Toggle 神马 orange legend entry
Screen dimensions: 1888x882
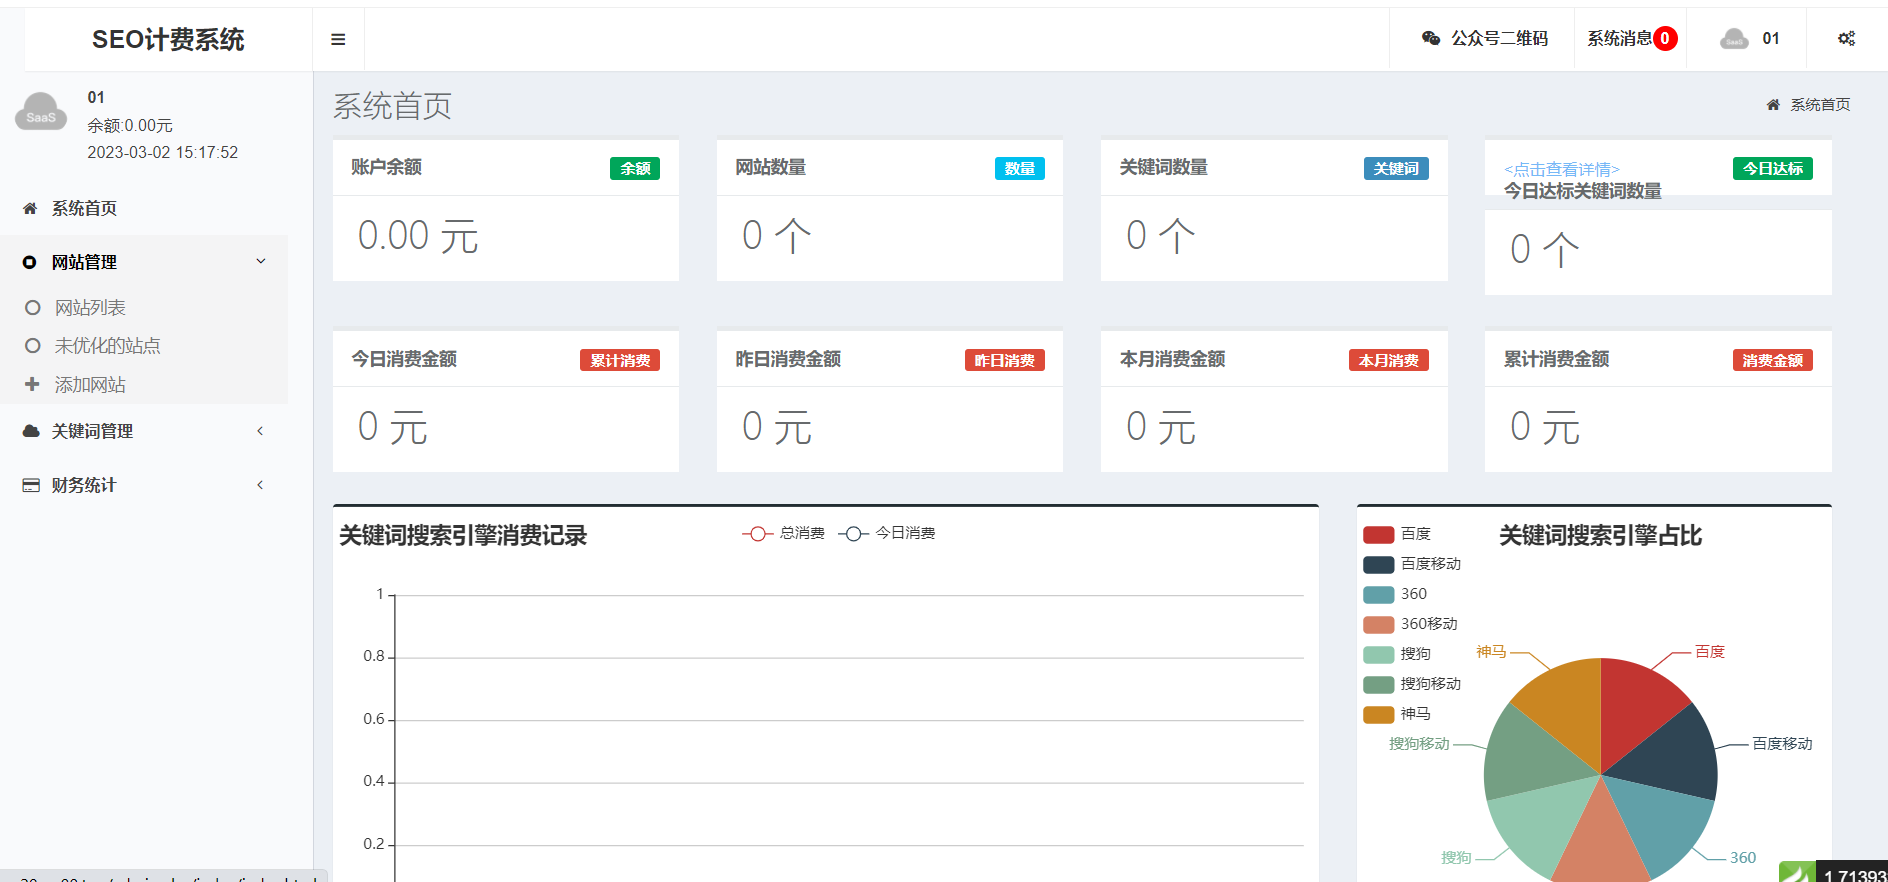pyautogui.click(x=1397, y=714)
